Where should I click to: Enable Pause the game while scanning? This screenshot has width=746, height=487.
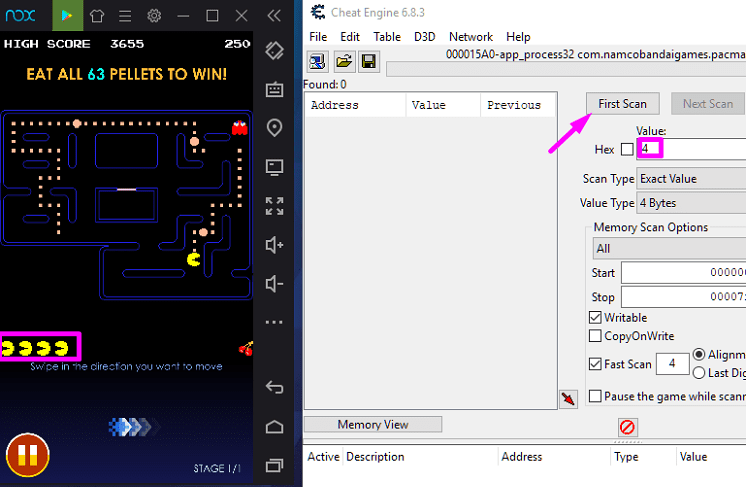pos(595,396)
